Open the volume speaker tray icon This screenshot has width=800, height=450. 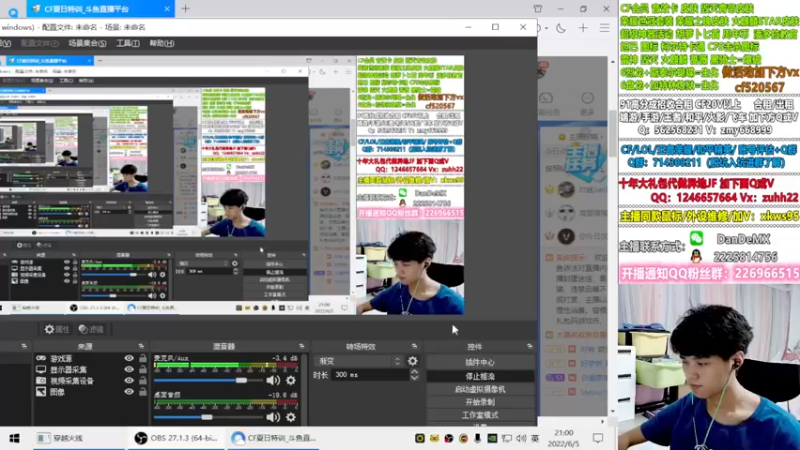[x=521, y=438]
